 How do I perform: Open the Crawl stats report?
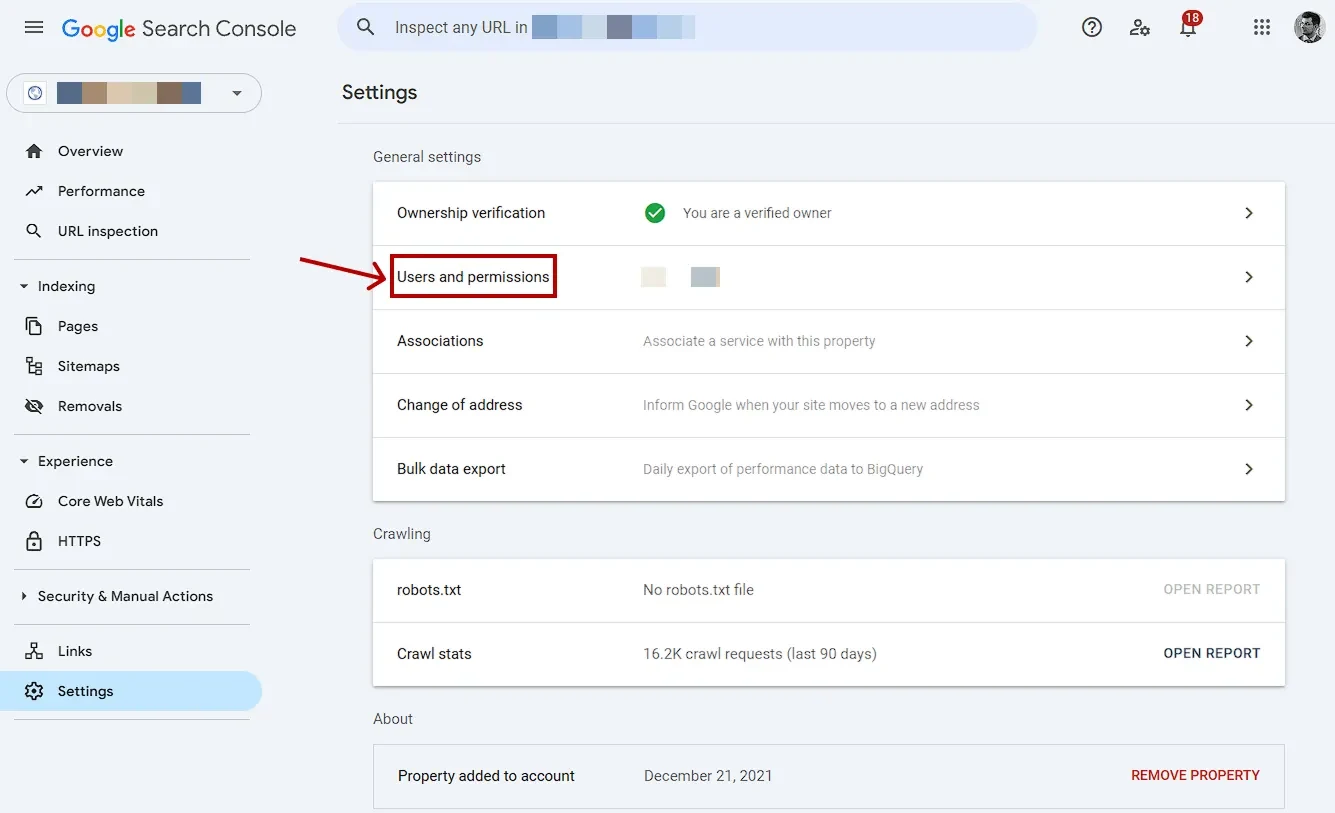coord(1211,653)
